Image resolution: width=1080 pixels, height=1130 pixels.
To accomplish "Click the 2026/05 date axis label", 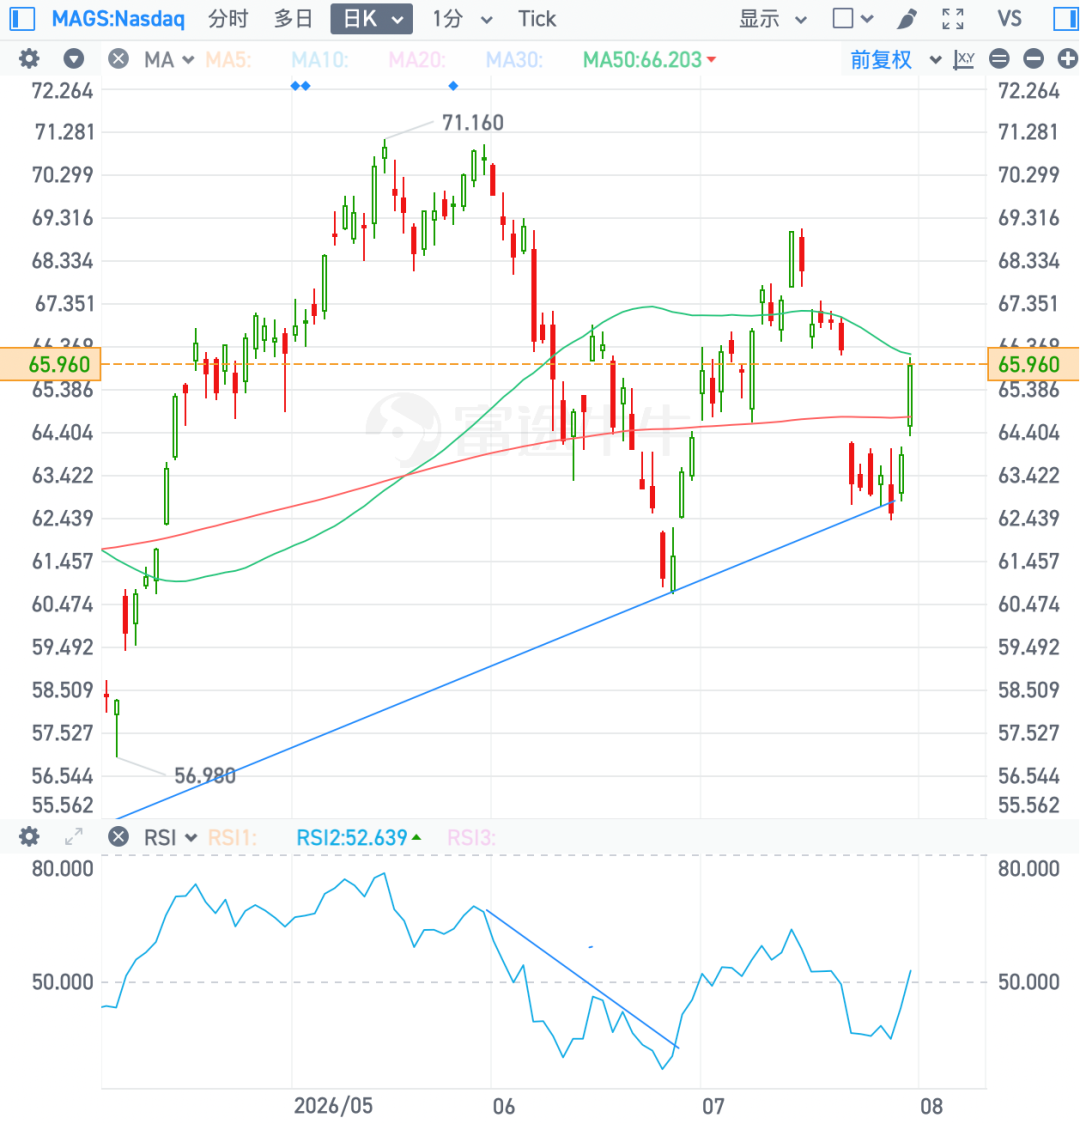I will click(x=333, y=1105).
